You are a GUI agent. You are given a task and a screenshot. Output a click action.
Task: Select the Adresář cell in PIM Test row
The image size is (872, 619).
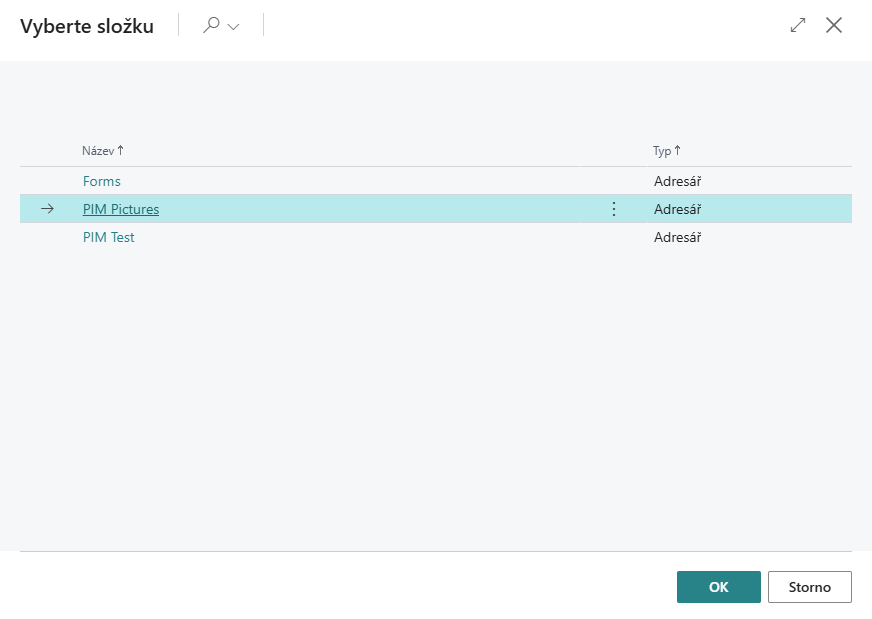point(677,237)
